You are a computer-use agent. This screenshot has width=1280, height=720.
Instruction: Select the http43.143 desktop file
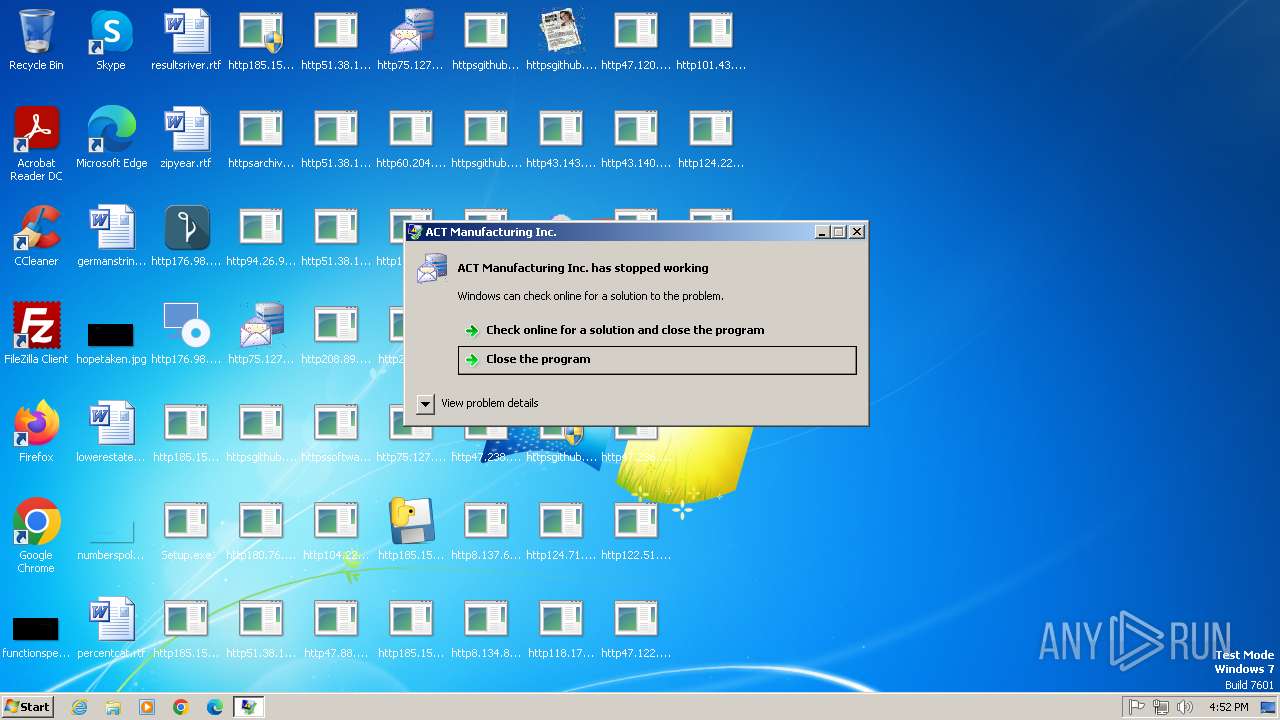561,138
